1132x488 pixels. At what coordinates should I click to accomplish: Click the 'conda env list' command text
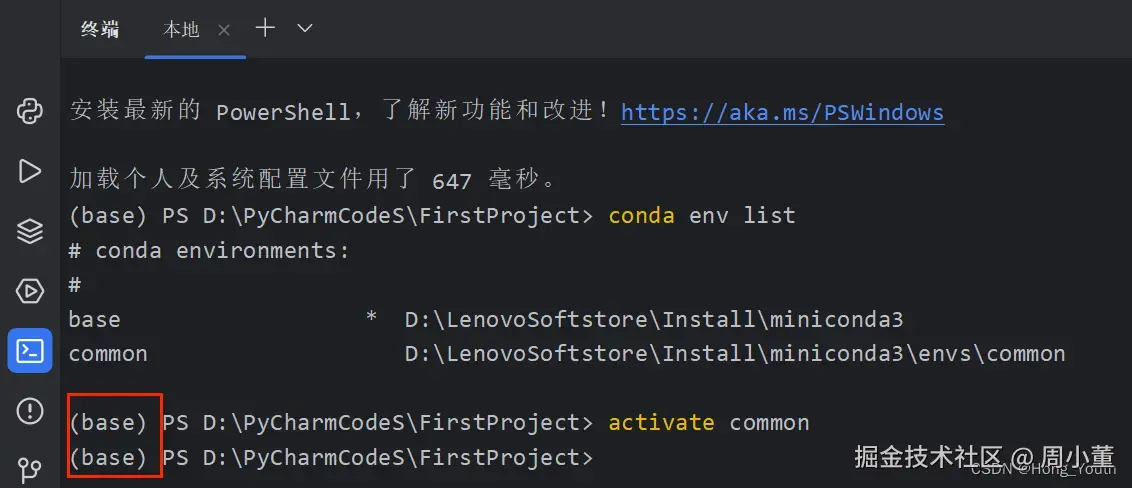pyautogui.click(x=701, y=215)
